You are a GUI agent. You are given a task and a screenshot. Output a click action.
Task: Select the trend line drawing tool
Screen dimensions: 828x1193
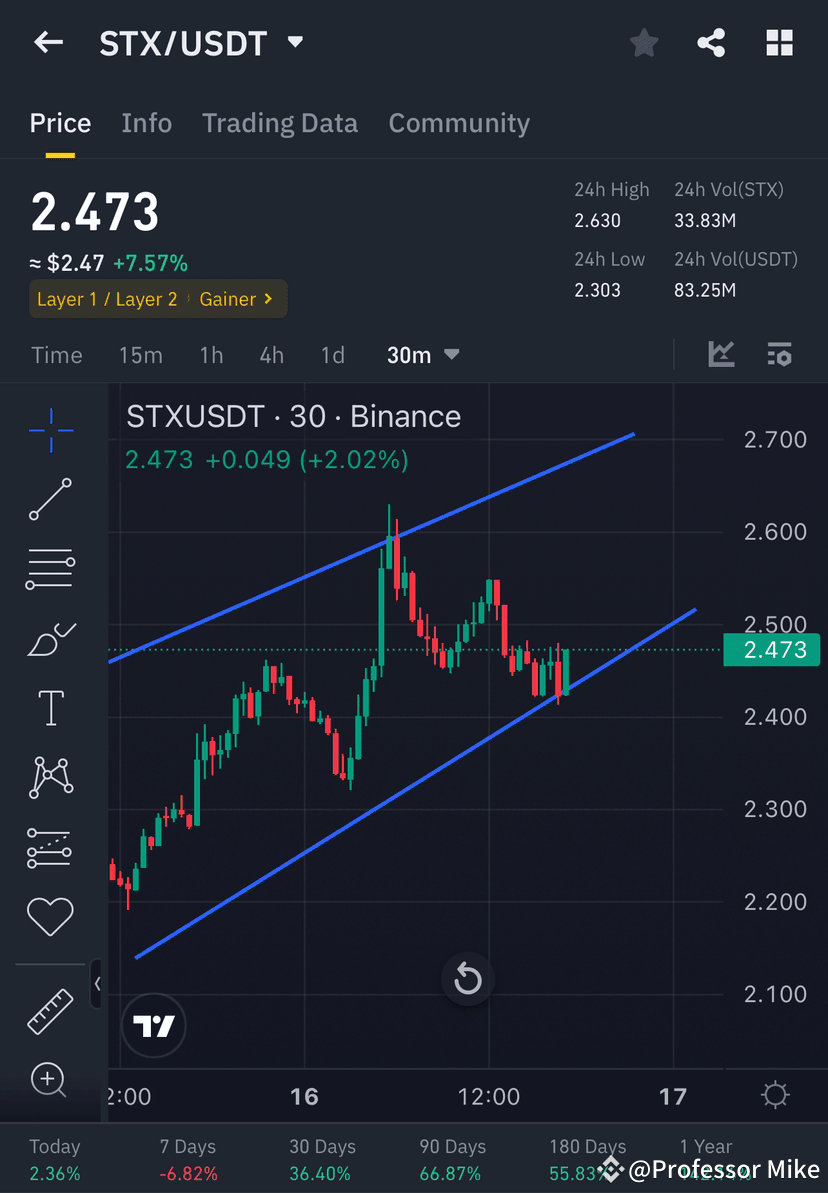coord(50,500)
